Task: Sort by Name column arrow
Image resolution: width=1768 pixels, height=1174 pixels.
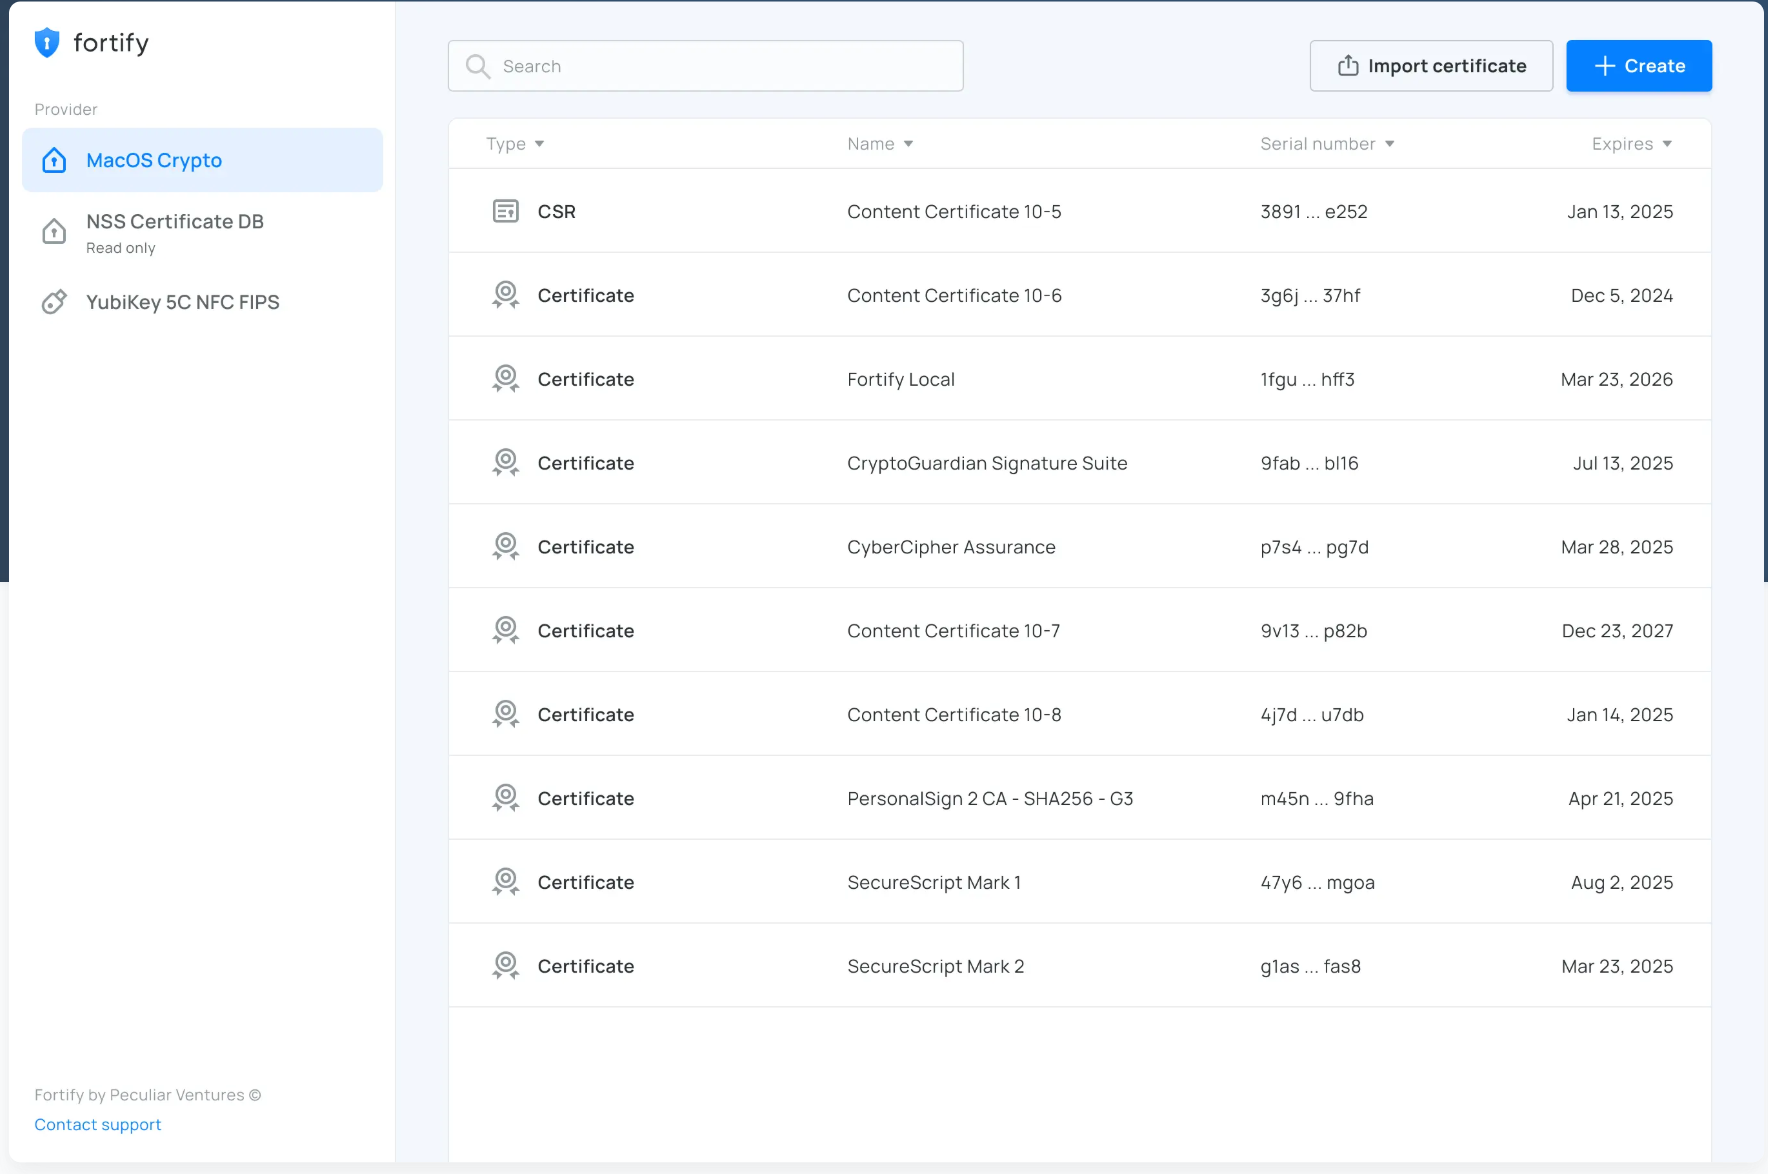Action: (908, 144)
